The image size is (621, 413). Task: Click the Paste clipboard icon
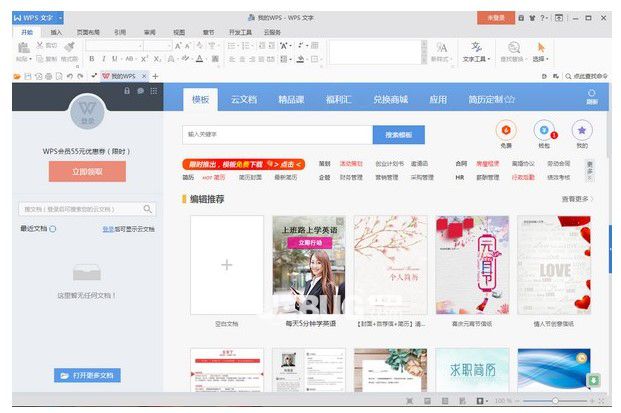pos(23,48)
